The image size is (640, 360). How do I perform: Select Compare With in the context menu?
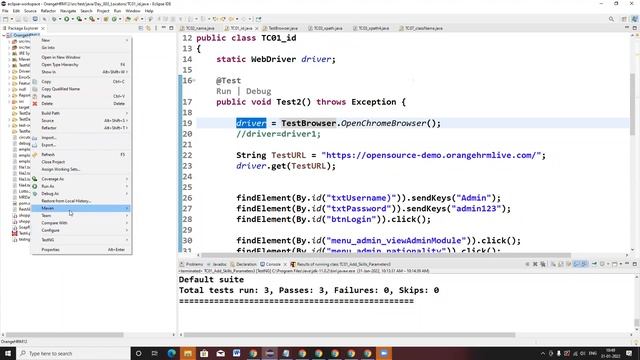81,223
